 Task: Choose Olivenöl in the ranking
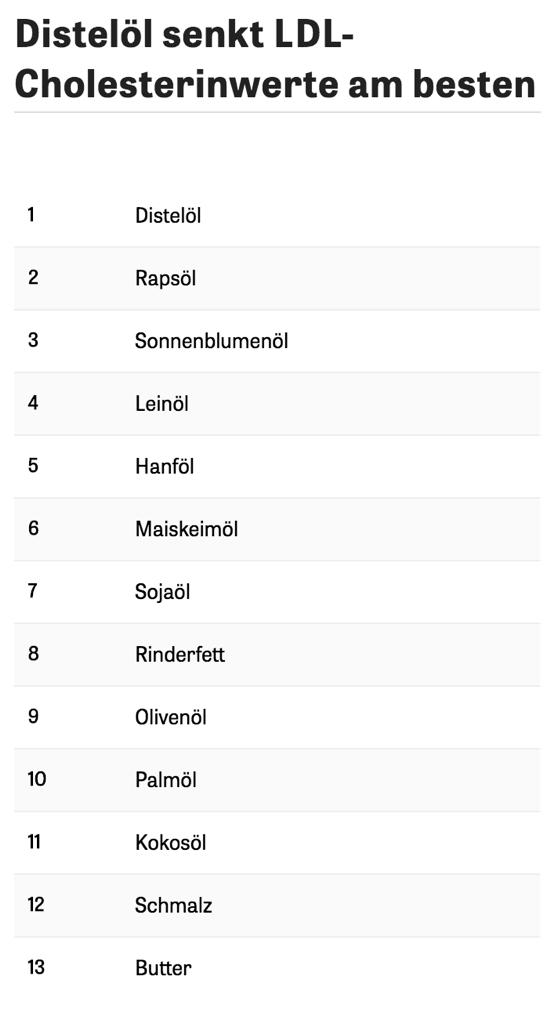171,717
